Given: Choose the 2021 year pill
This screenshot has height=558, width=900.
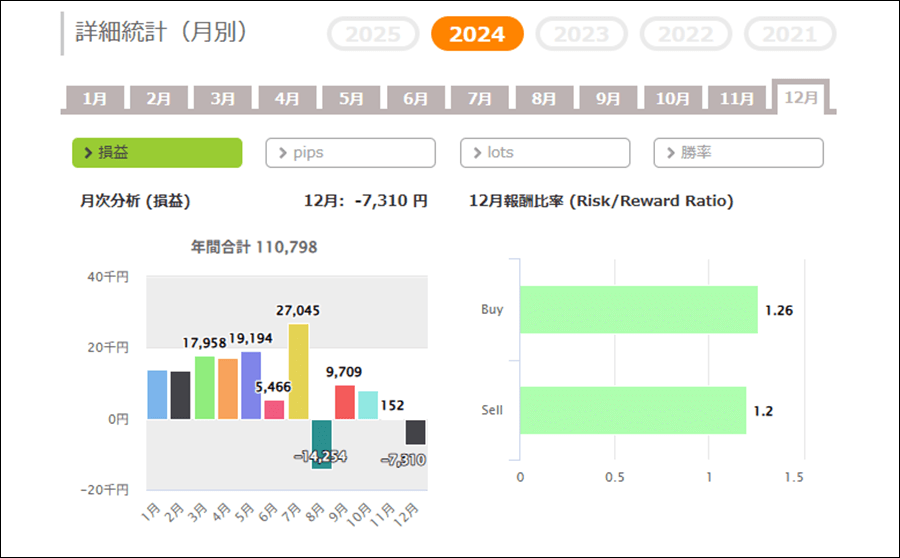Looking at the screenshot, I should pyautogui.click(x=790, y=34).
